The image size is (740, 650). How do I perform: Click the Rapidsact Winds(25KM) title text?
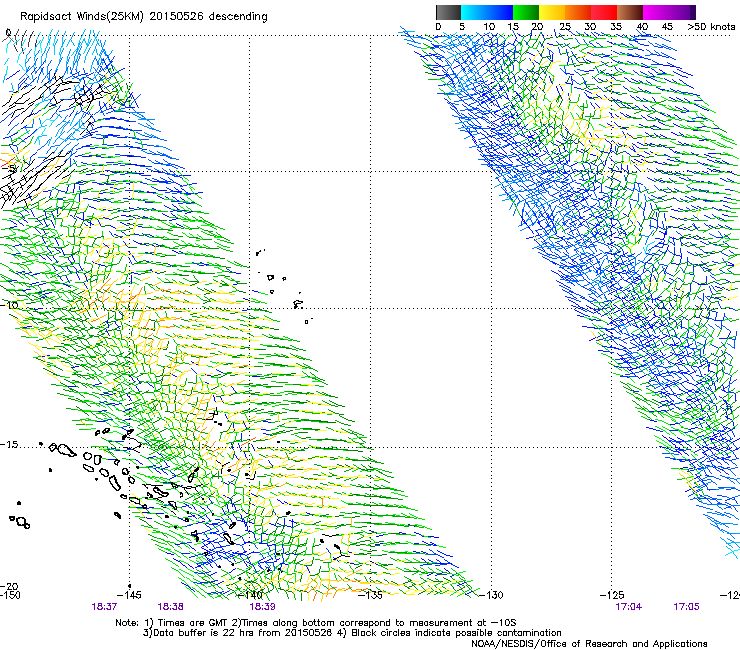[143, 17]
